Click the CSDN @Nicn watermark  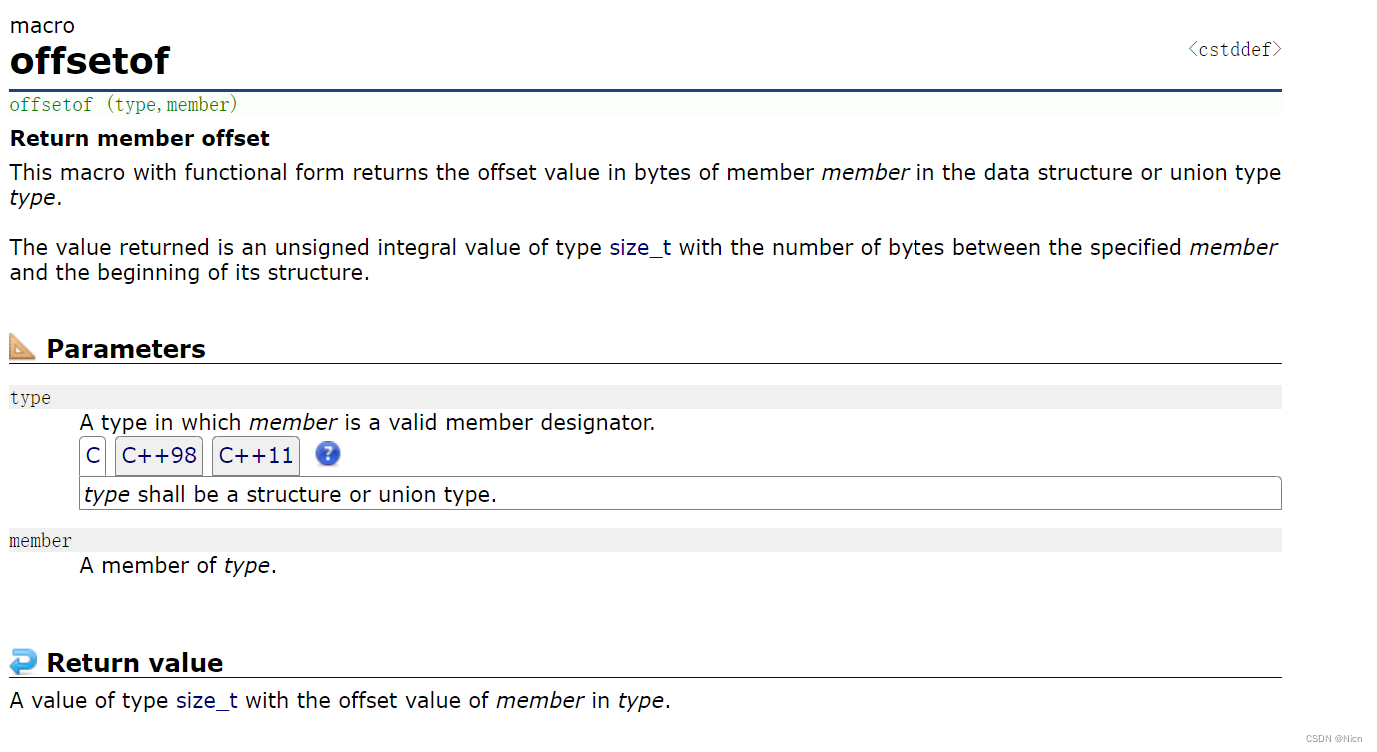click(x=1334, y=738)
